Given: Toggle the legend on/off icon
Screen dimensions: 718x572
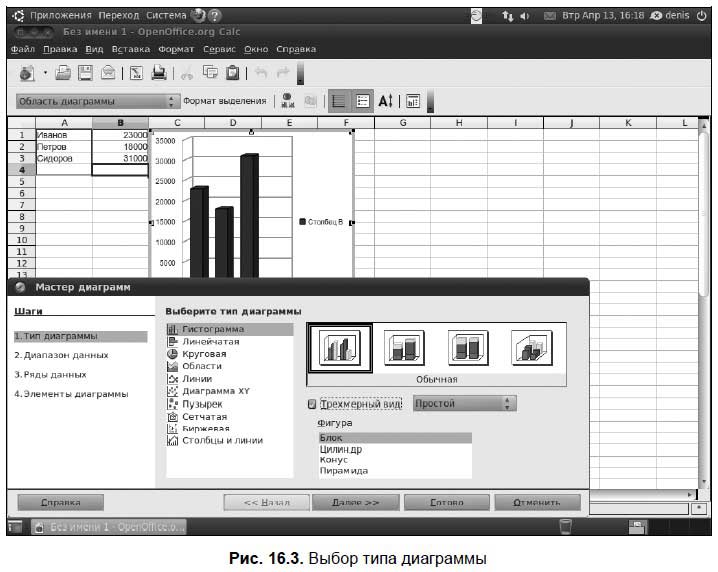Looking at the screenshot, I should pos(363,101).
